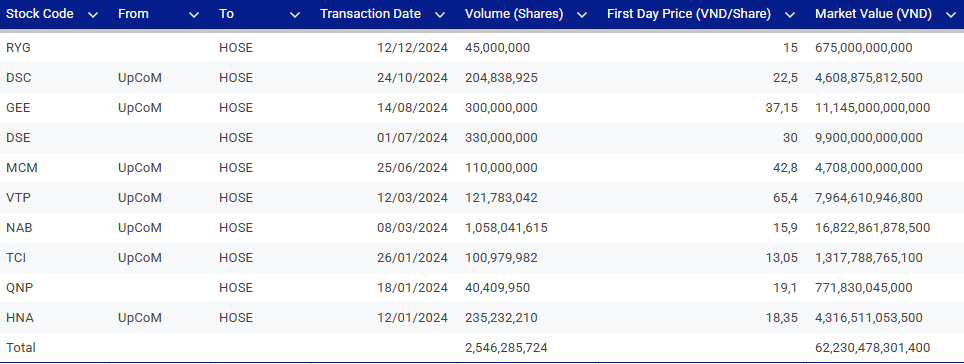Select stock code RYG

tap(18, 48)
